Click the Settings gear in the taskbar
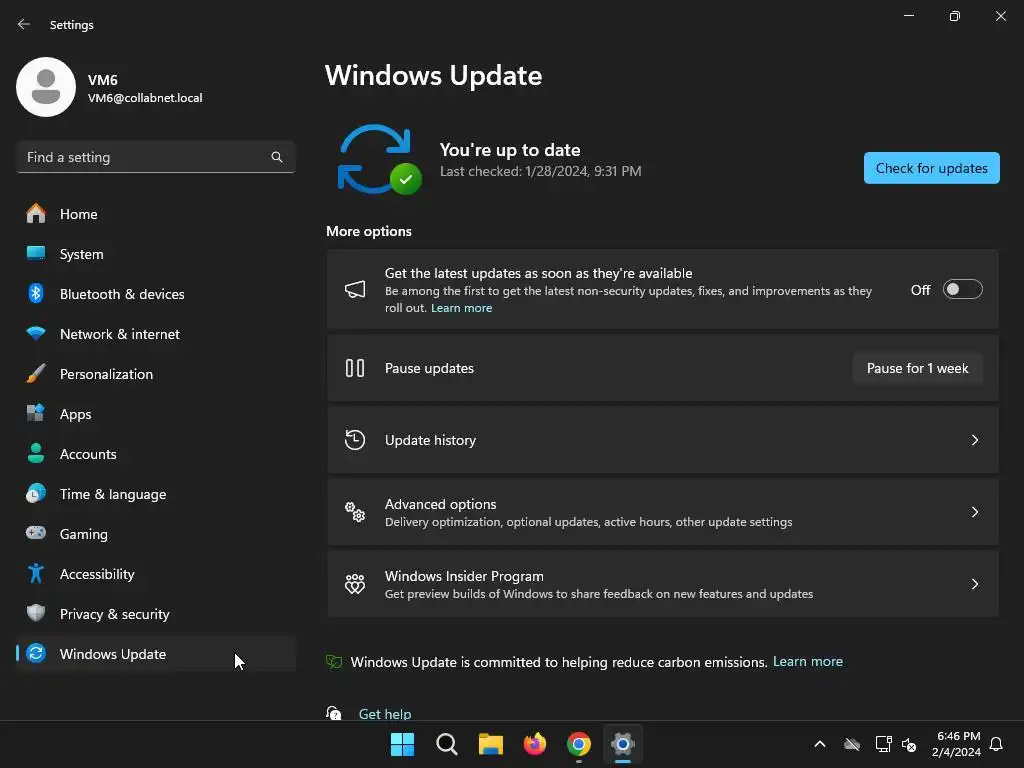 point(623,744)
